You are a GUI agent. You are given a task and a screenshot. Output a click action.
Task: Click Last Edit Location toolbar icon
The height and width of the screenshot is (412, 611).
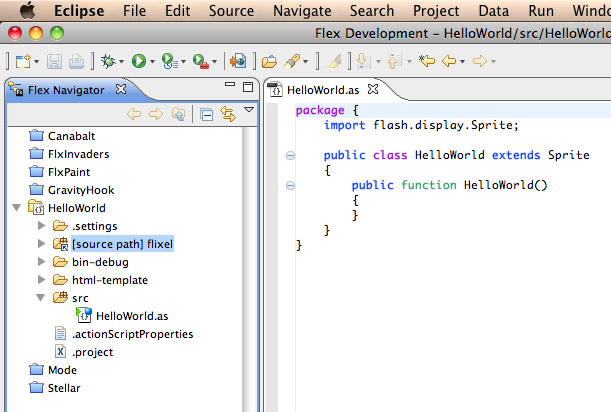[427, 62]
